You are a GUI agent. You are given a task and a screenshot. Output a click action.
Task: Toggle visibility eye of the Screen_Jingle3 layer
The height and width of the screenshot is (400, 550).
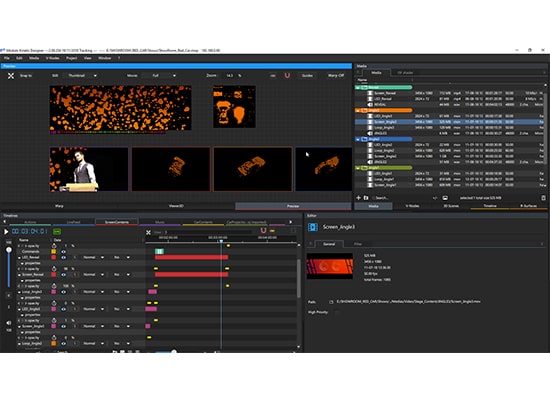(x=63, y=326)
